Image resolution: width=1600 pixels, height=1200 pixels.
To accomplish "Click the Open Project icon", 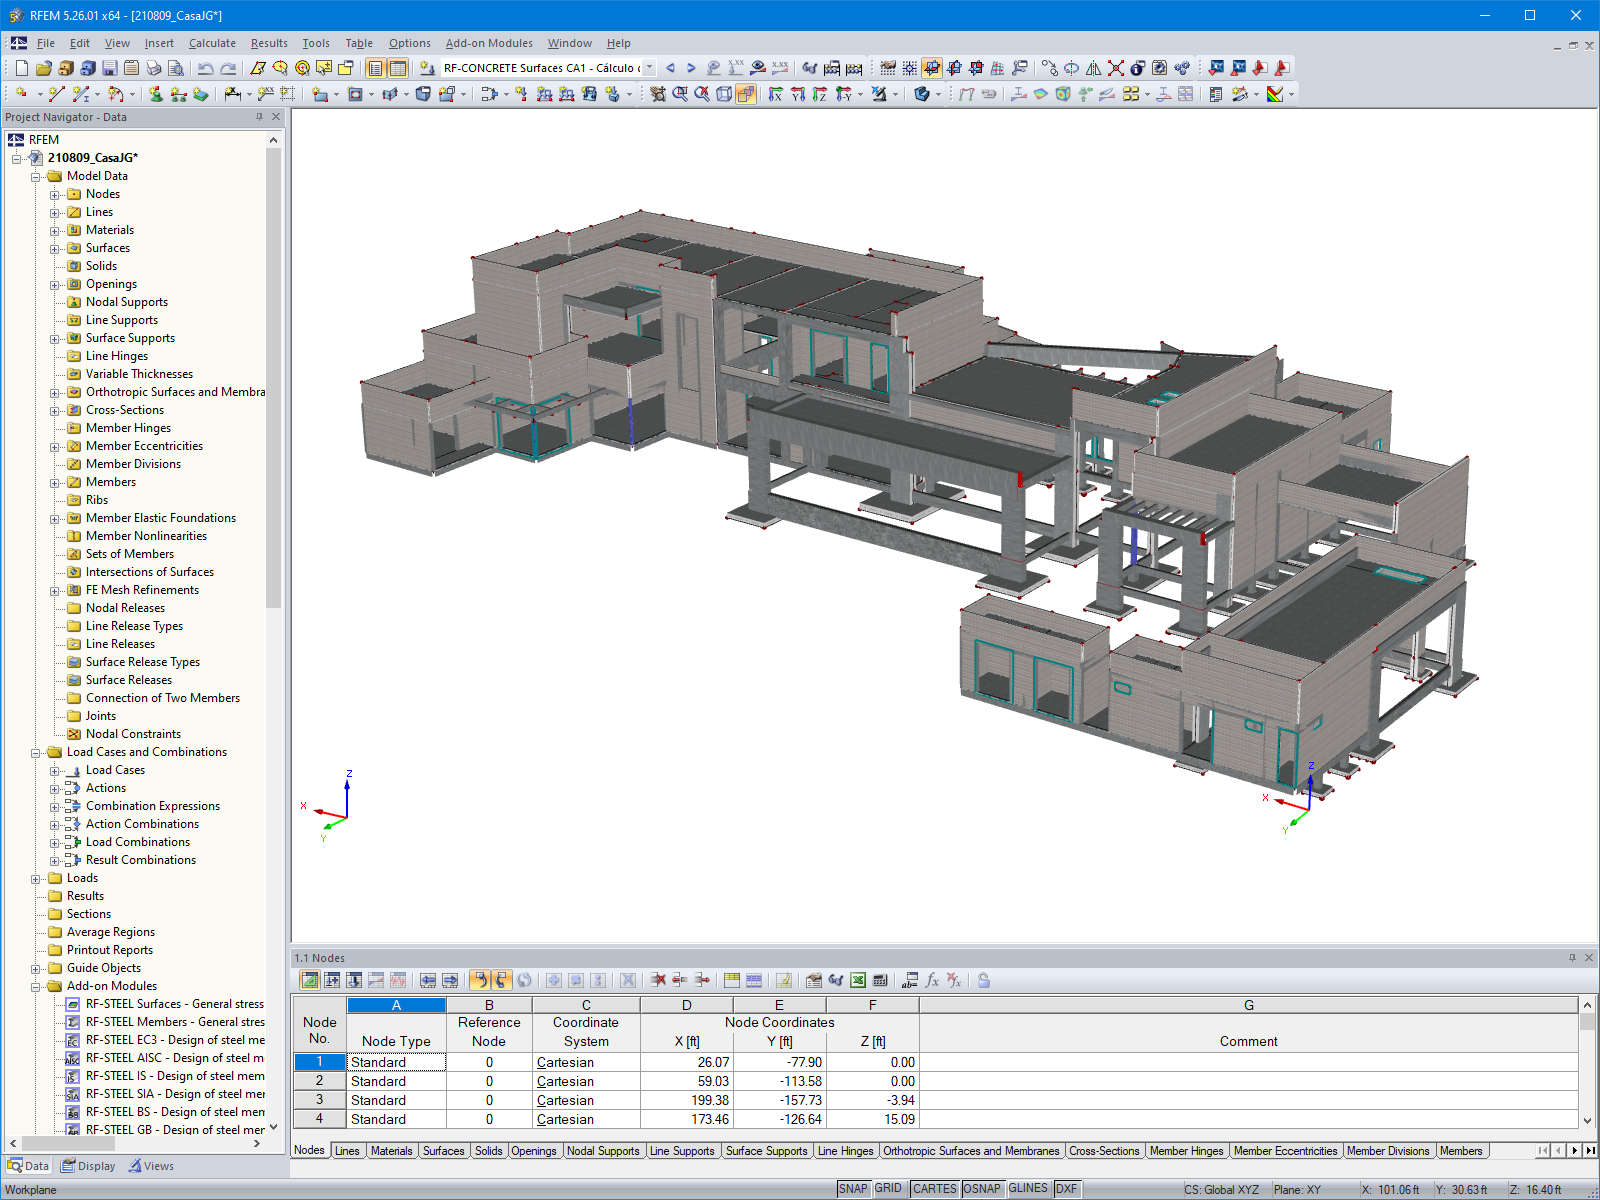I will pyautogui.click(x=43, y=68).
